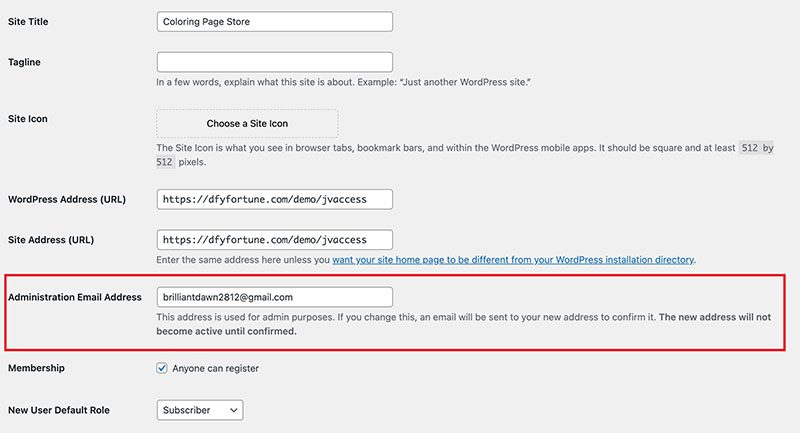800x433 pixels.
Task: Focus the Site Title input field
Action: tap(274, 21)
